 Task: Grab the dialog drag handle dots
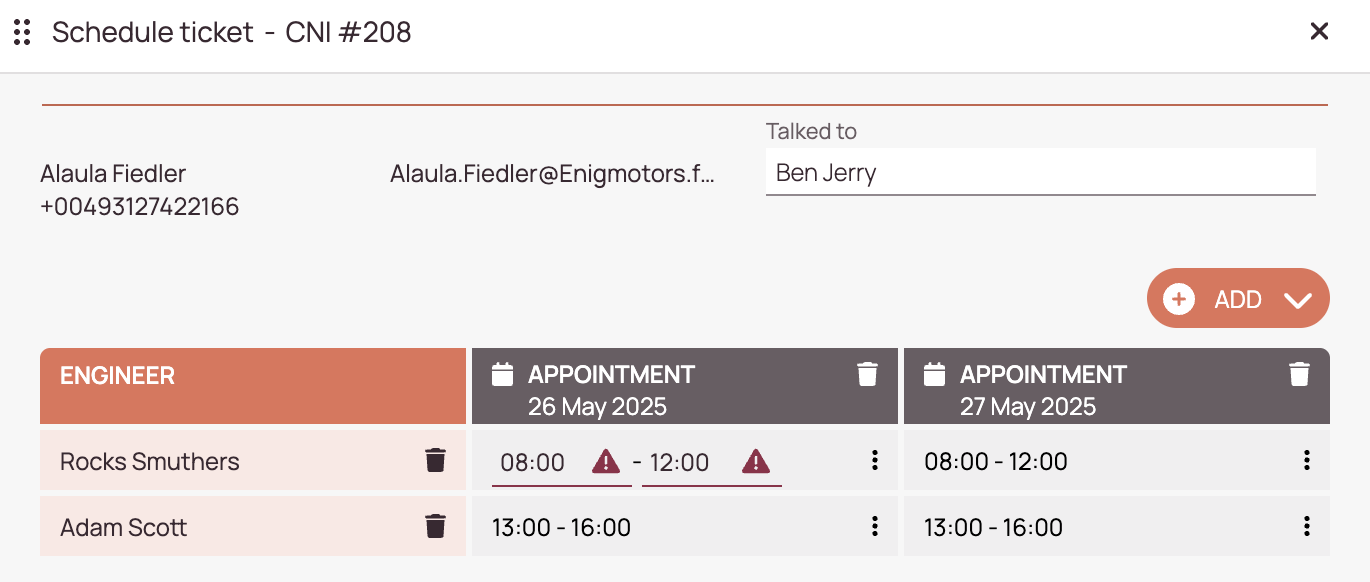pos(22,33)
